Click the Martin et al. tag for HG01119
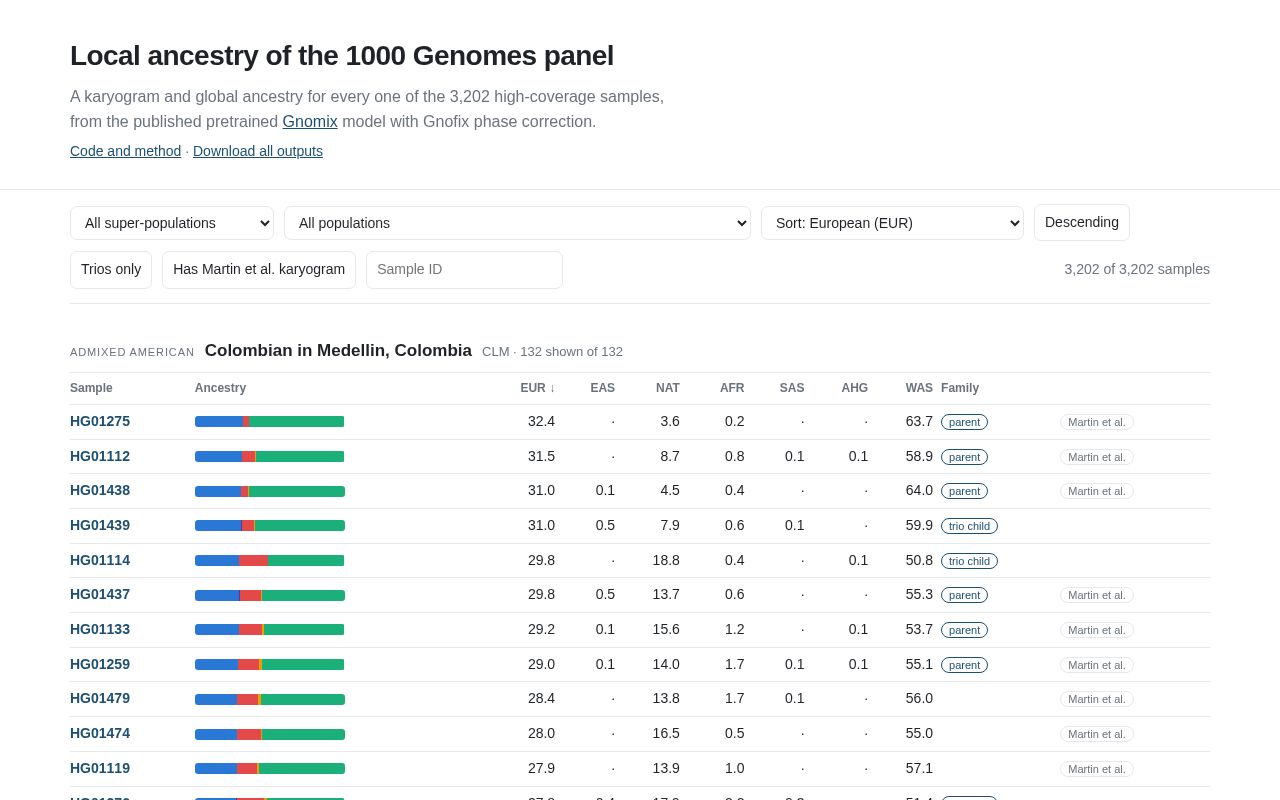Viewport: 1280px width, 800px height. point(1097,769)
